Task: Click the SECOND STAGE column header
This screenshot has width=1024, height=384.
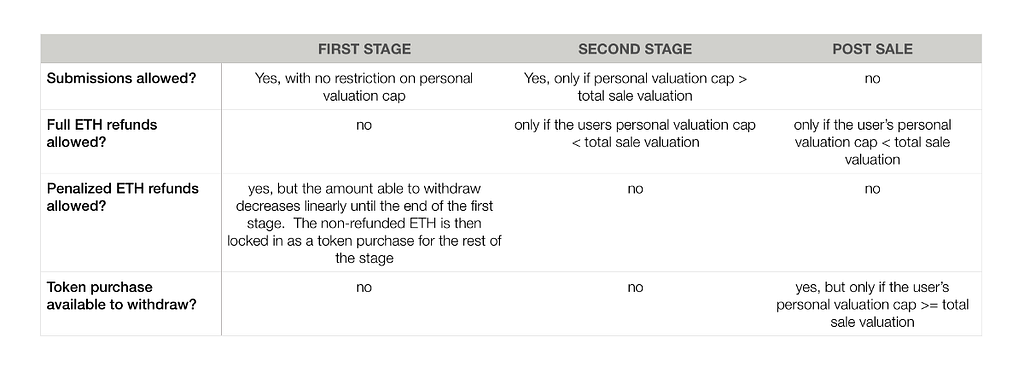Action: tap(635, 49)
